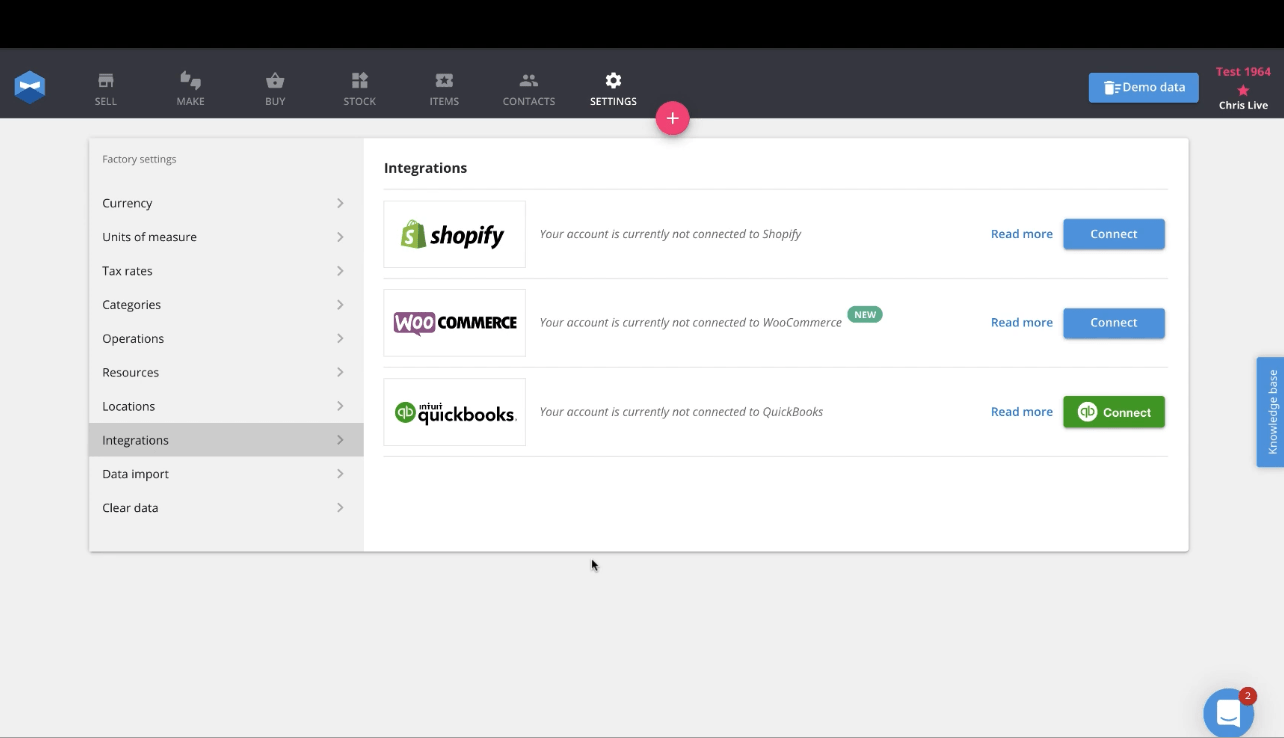Click the Katana hexagon logo

point(30,87)
